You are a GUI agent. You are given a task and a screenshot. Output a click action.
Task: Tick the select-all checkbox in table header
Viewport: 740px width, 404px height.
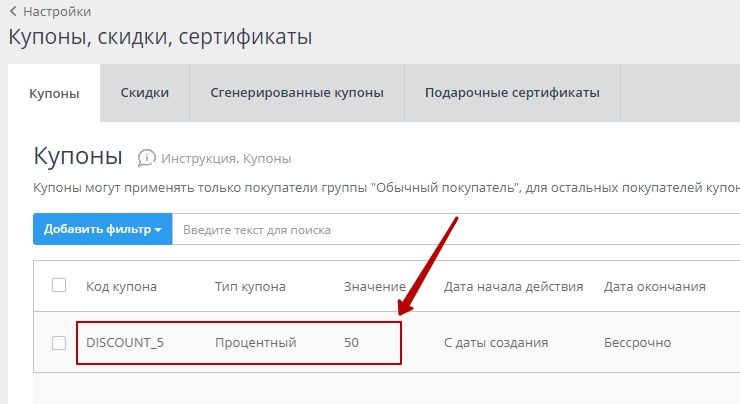click(x=59, y=286)
